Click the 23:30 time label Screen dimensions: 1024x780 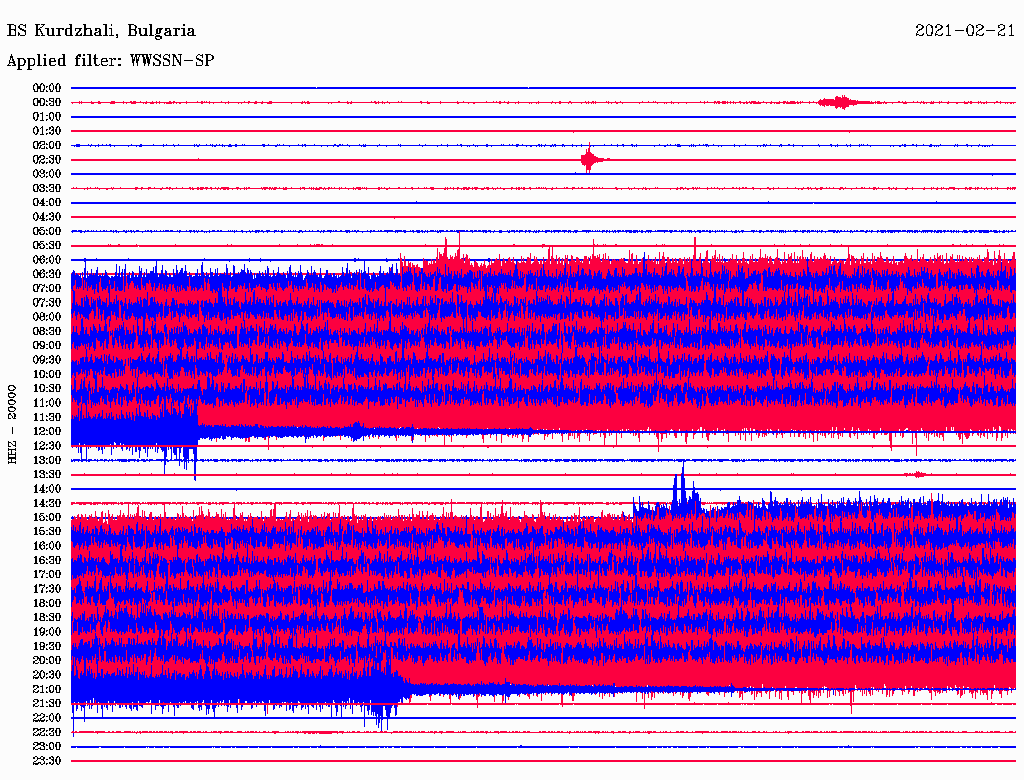click(47, 761)
